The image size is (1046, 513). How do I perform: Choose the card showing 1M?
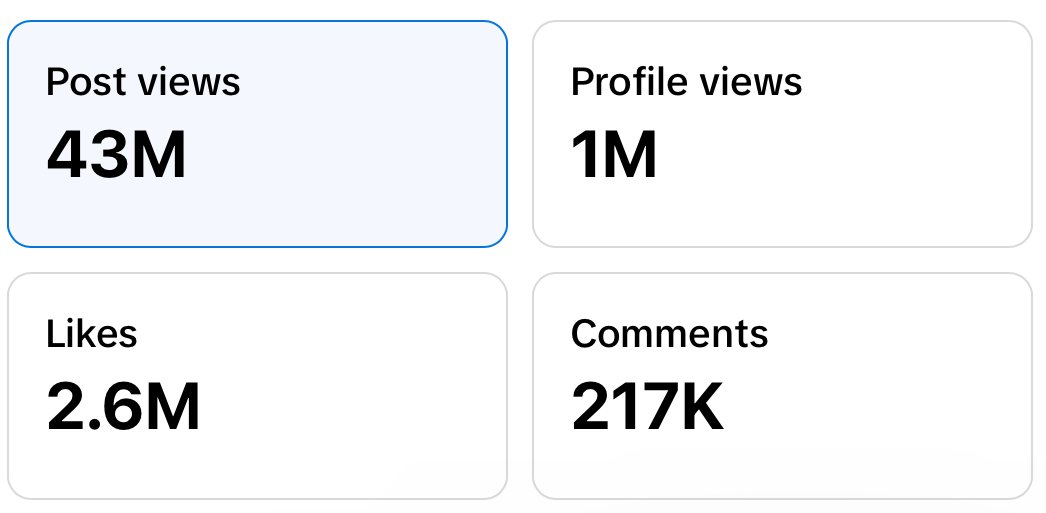782,134
